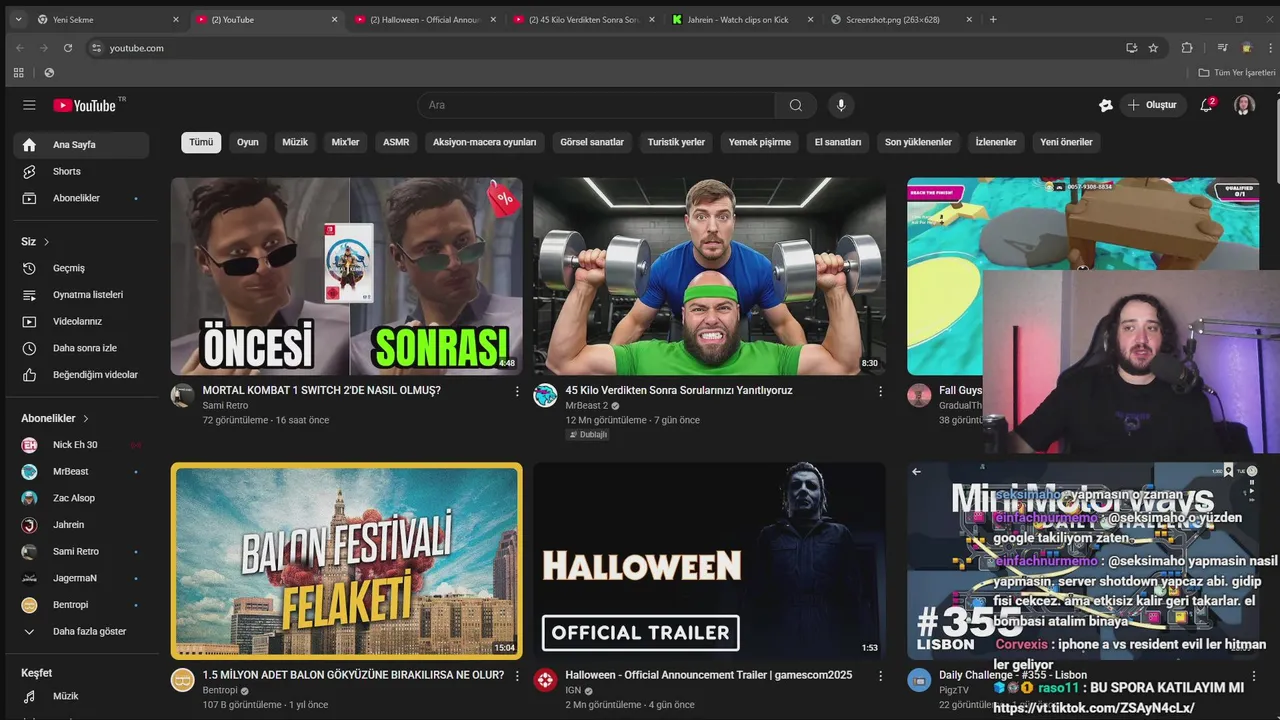Click the Oluştur create button
The width and height of the screenshot is (1280, 720).
(1152, 105)
